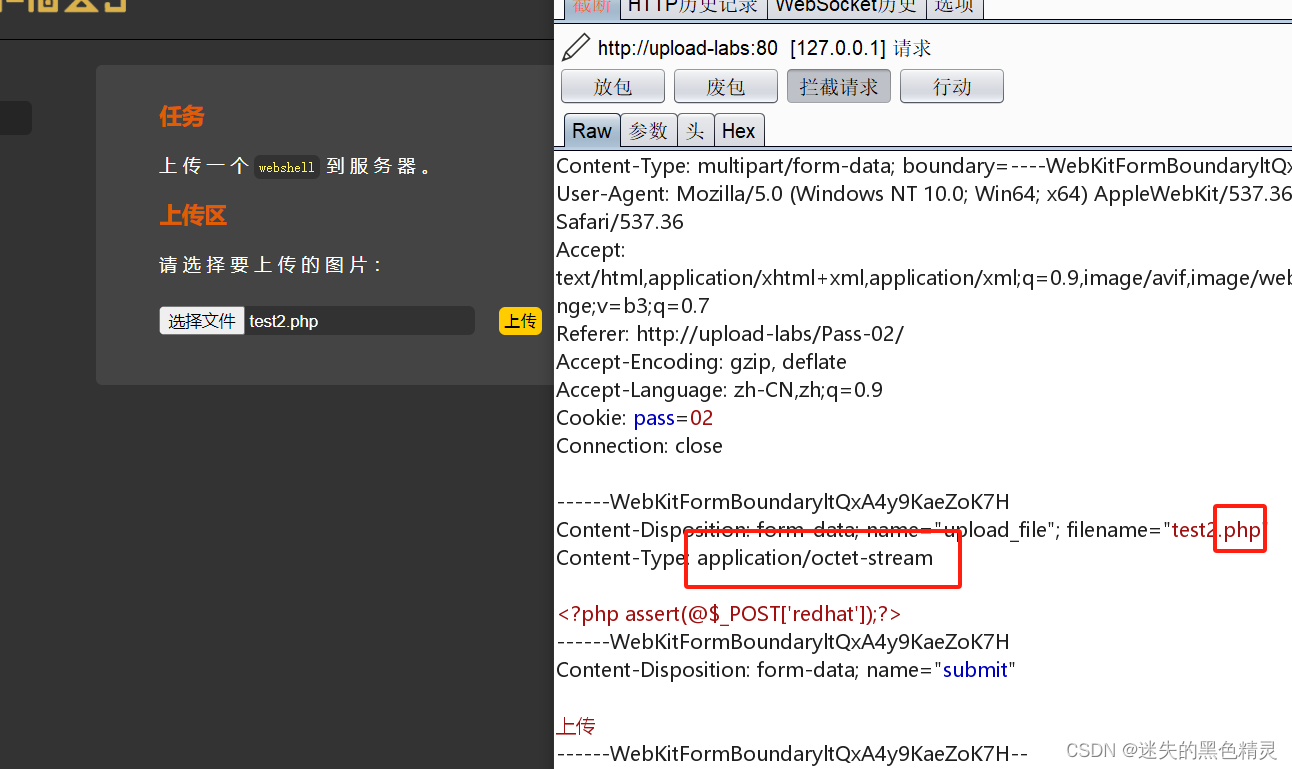The image size is (1292, 769).
Task: Open the 截断 intercept tab
Action: [x=591, y=7]
